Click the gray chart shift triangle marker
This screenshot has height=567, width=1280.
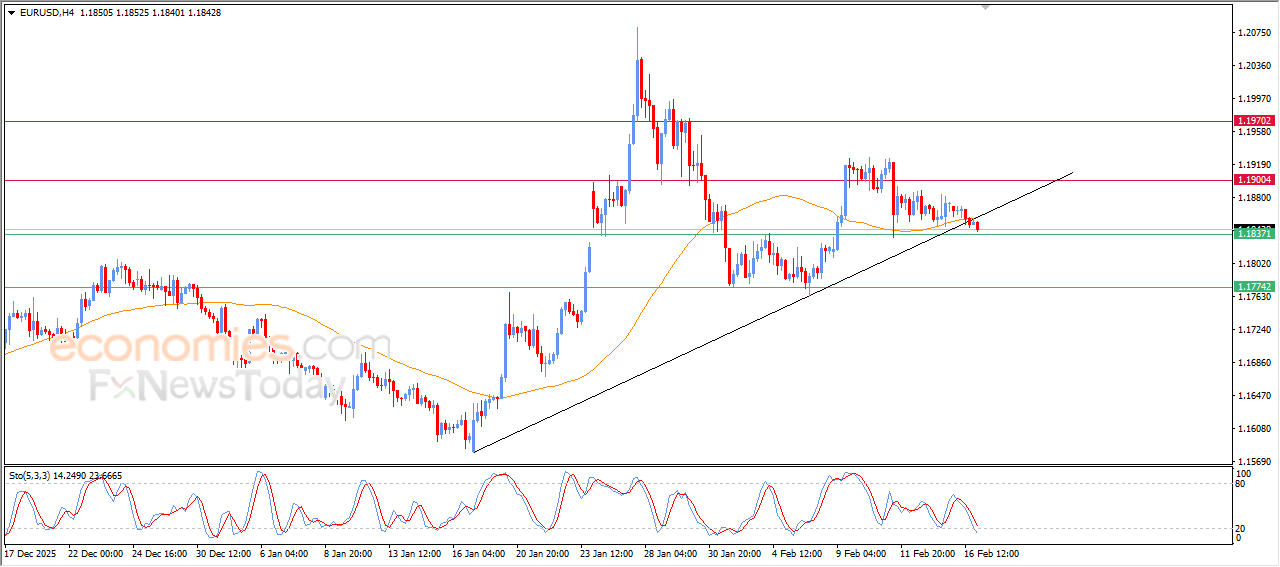coord(987,7)
